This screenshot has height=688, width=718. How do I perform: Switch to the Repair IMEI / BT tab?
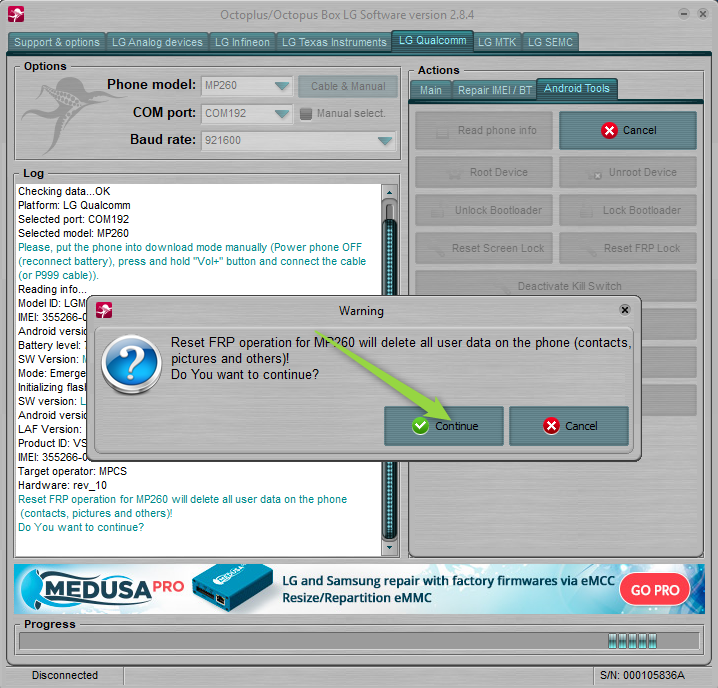click(495, 90)
